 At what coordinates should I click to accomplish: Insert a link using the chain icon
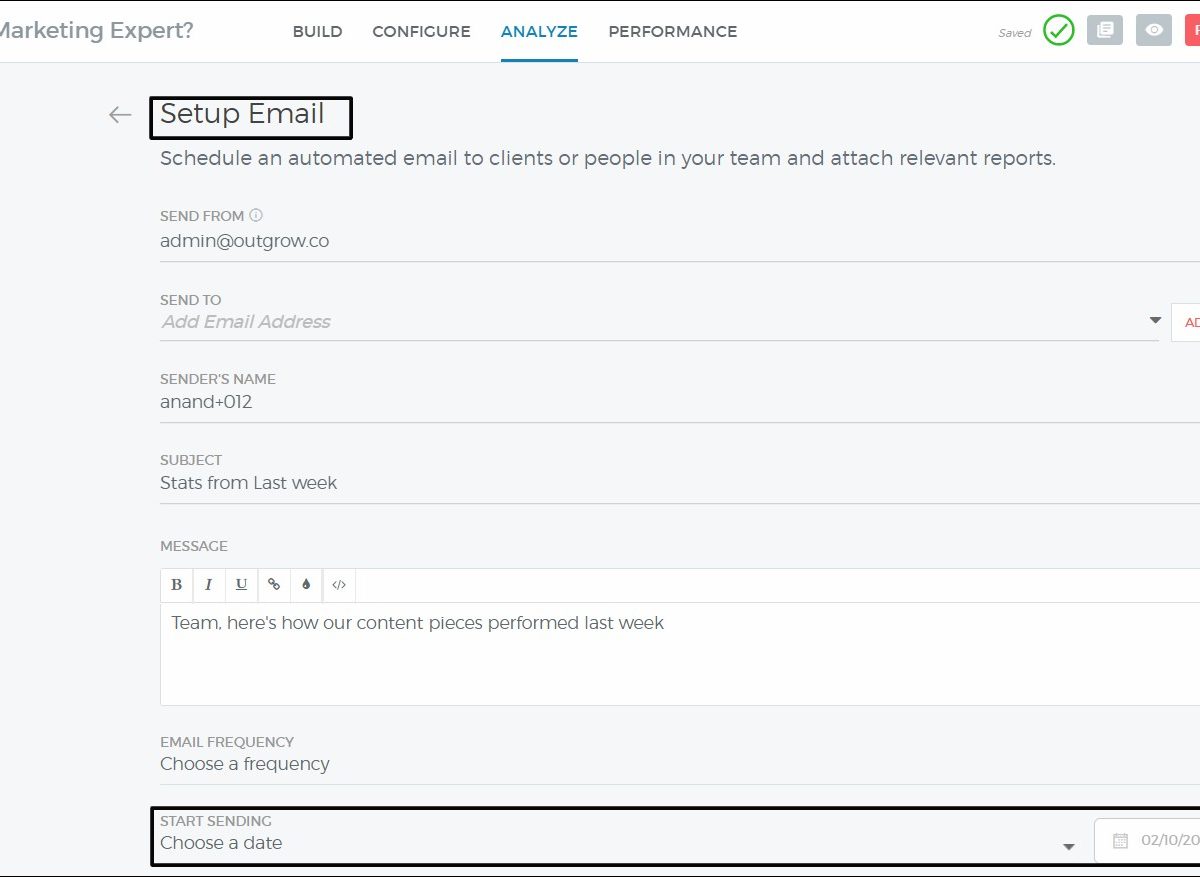coord(274,585)
